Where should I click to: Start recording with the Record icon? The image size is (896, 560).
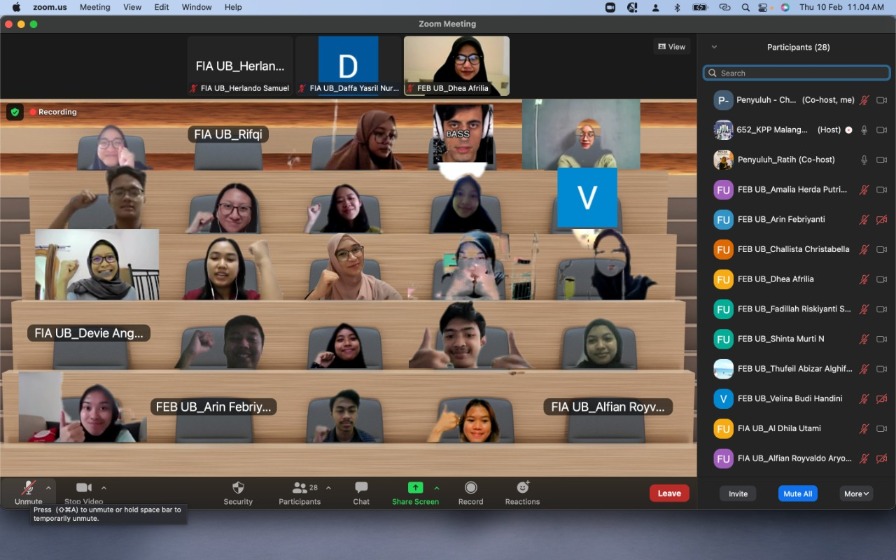(x=470, y=488)
